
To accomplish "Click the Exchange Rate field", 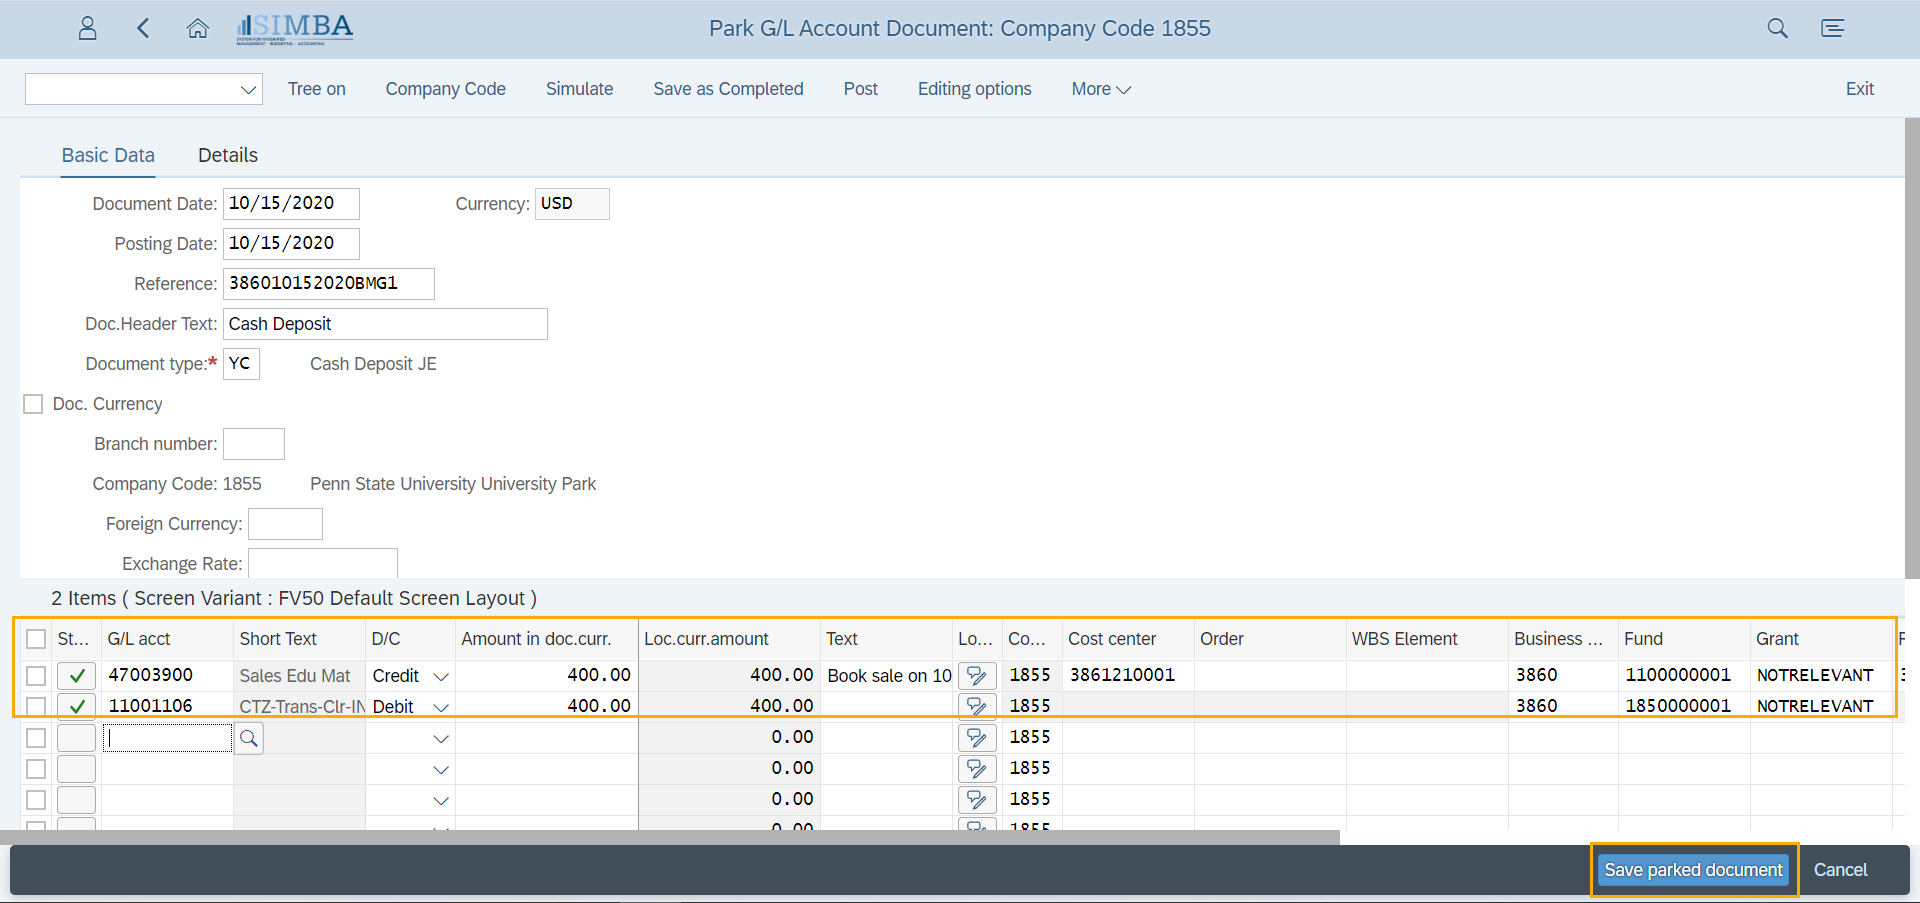I will click(x=323, y=563).
